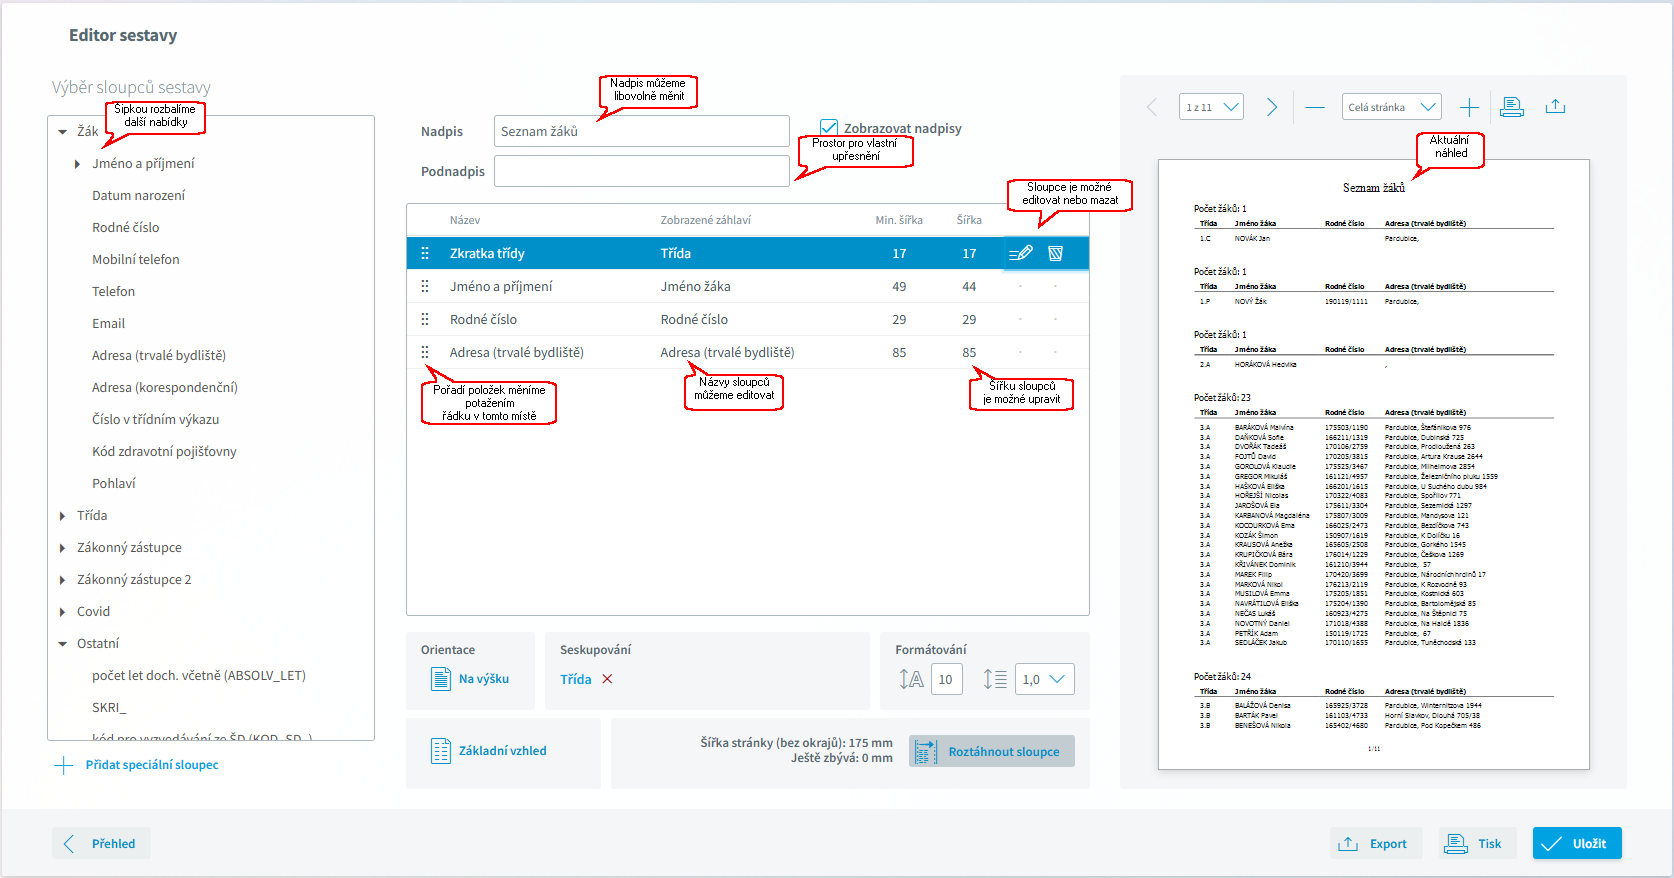Screen dimensions: 1674x878
Task: Expand Zákonný zástupce tree node
Action: point(63,548)
